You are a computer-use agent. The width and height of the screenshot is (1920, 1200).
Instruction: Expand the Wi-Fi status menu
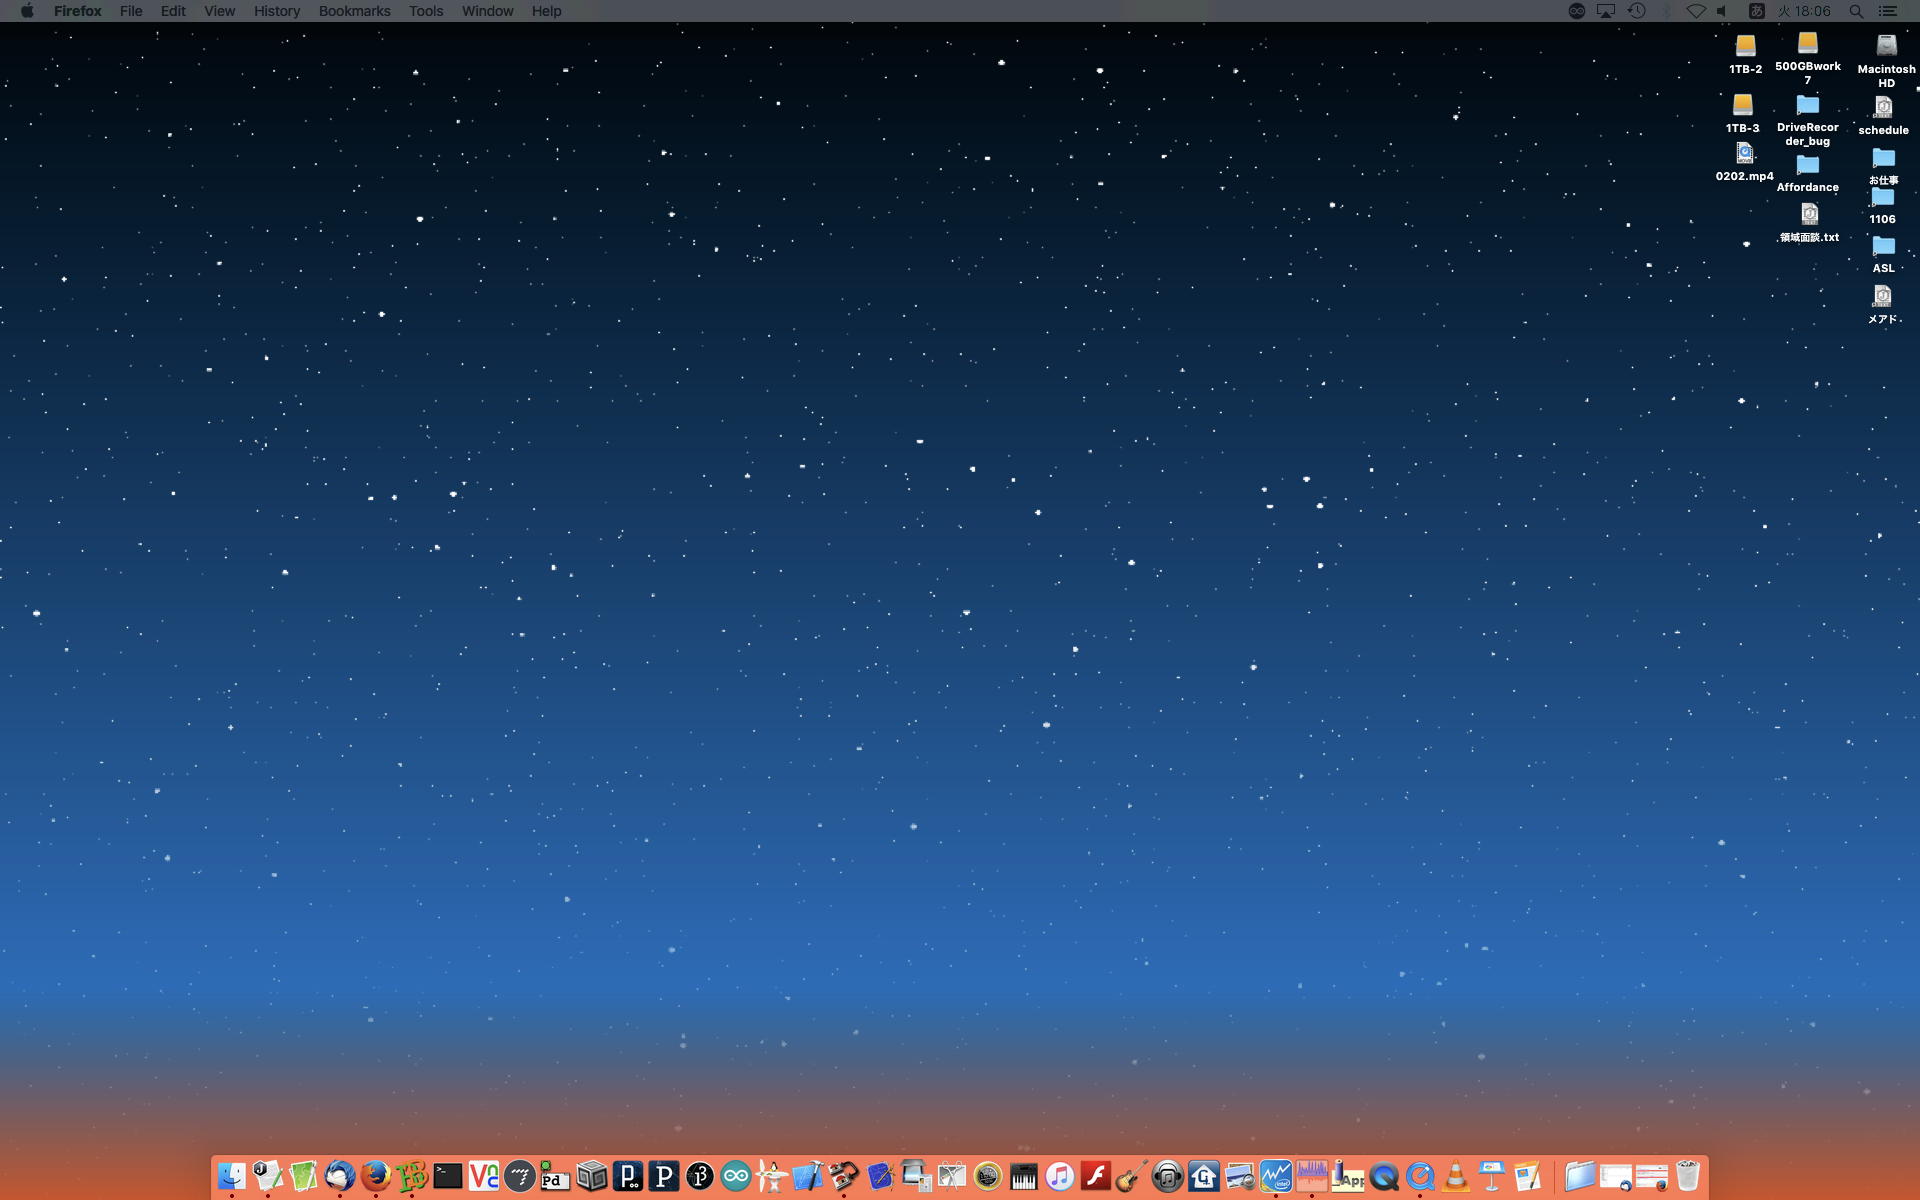click(x=1695, y=11)
